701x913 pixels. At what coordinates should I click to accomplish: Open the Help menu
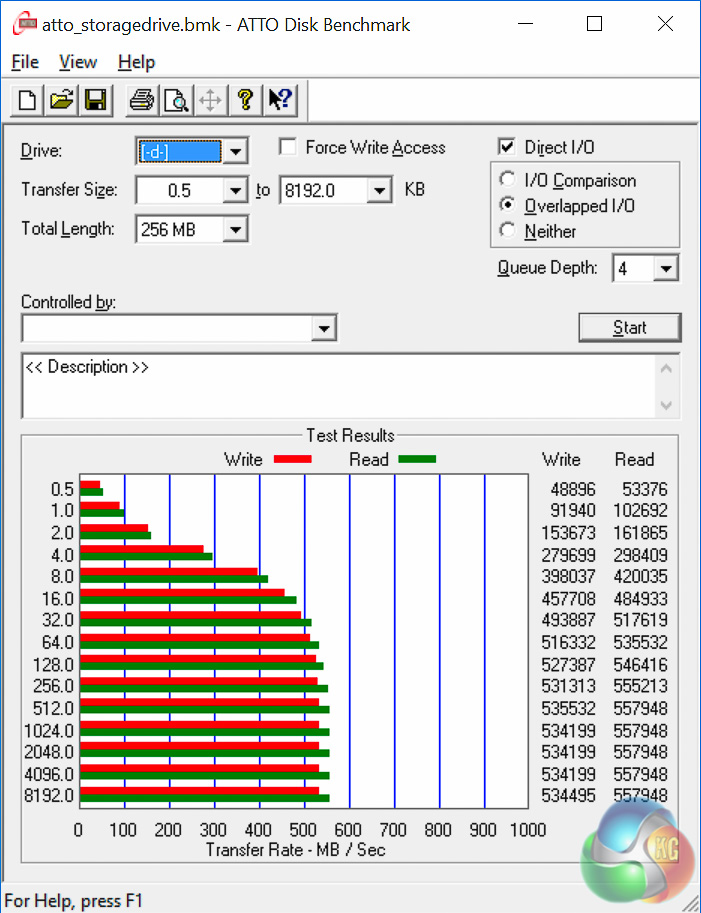[136, 62]
